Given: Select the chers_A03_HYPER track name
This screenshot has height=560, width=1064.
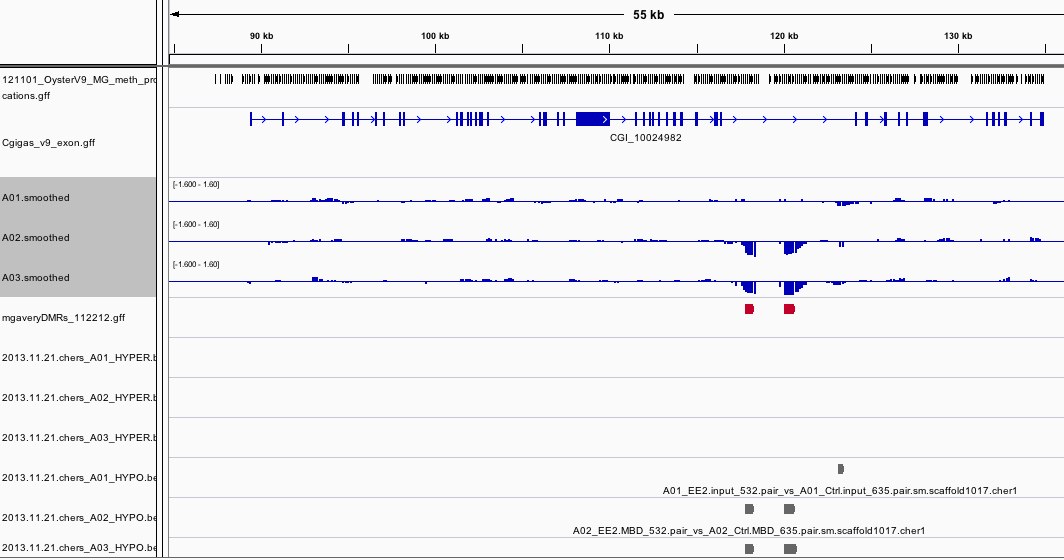Looking at the screenshot, I should click(x=79, y=438).
